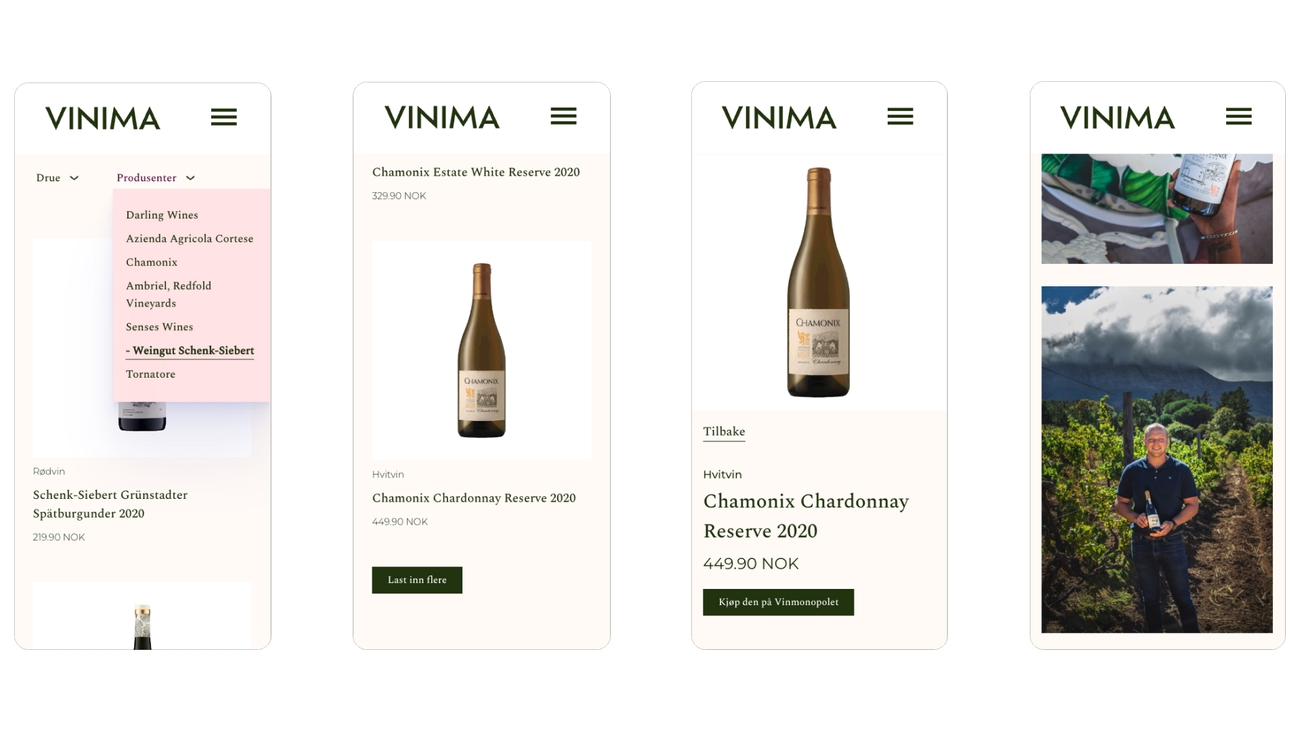
Task: Click selected Weingut Schenk-Siebert option
Action: 190,351
